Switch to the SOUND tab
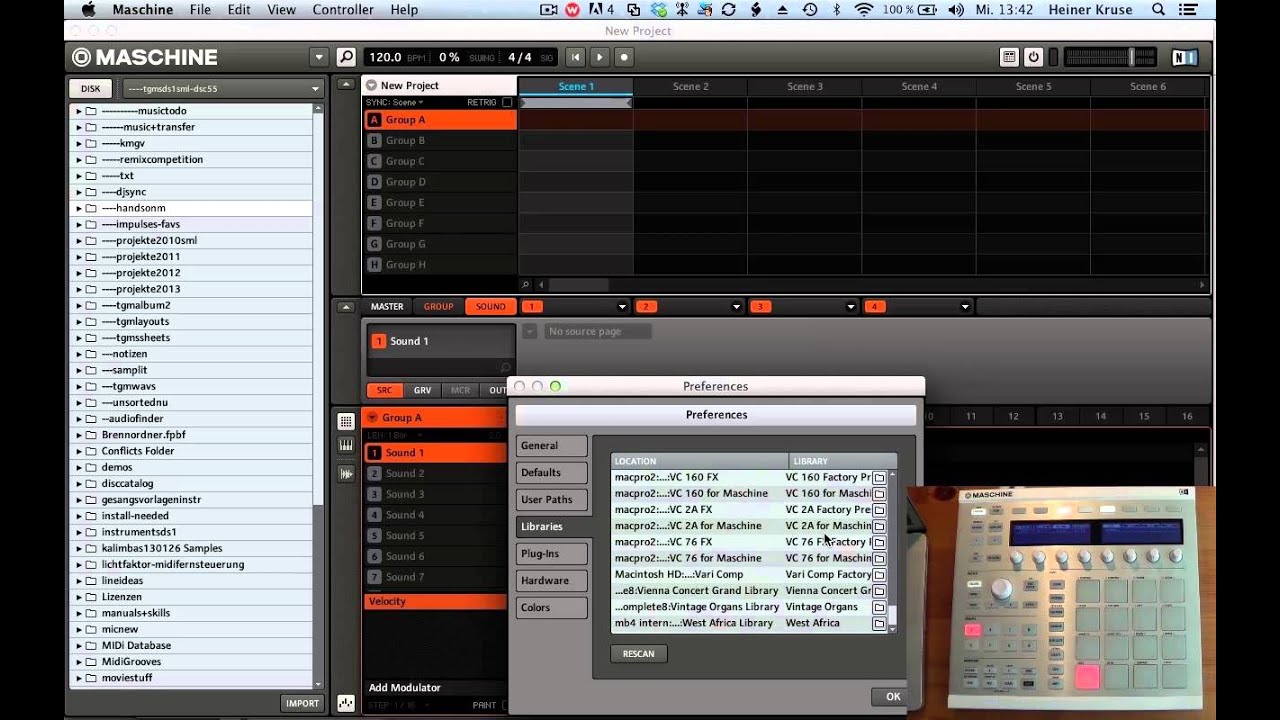The height and width of the screenshot is (720, 1280). (490, 307)
